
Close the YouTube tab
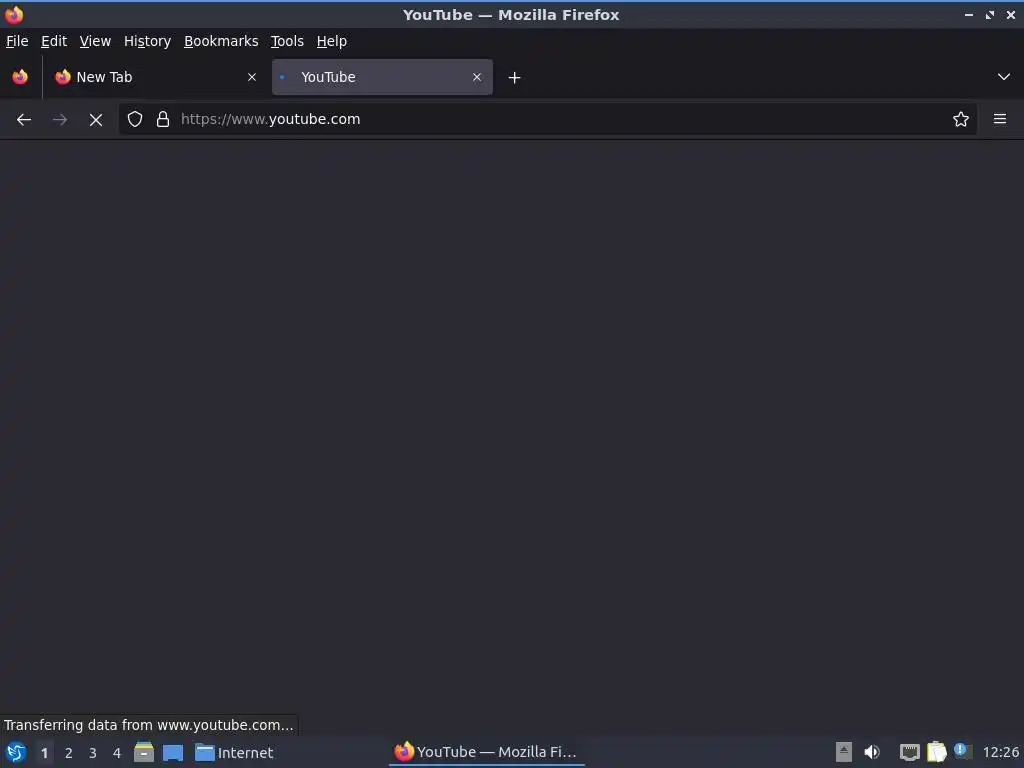pyautogui.click(x=477, y=77)
